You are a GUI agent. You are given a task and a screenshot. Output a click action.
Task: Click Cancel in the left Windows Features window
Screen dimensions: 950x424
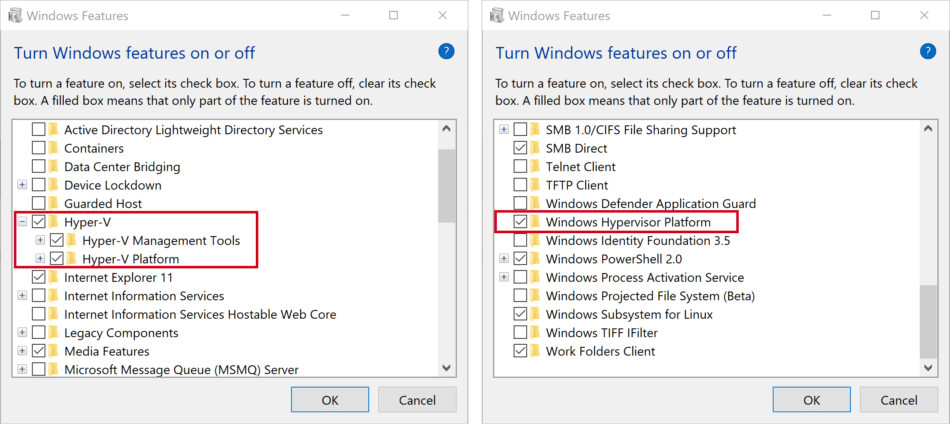(x=417, y=400)
